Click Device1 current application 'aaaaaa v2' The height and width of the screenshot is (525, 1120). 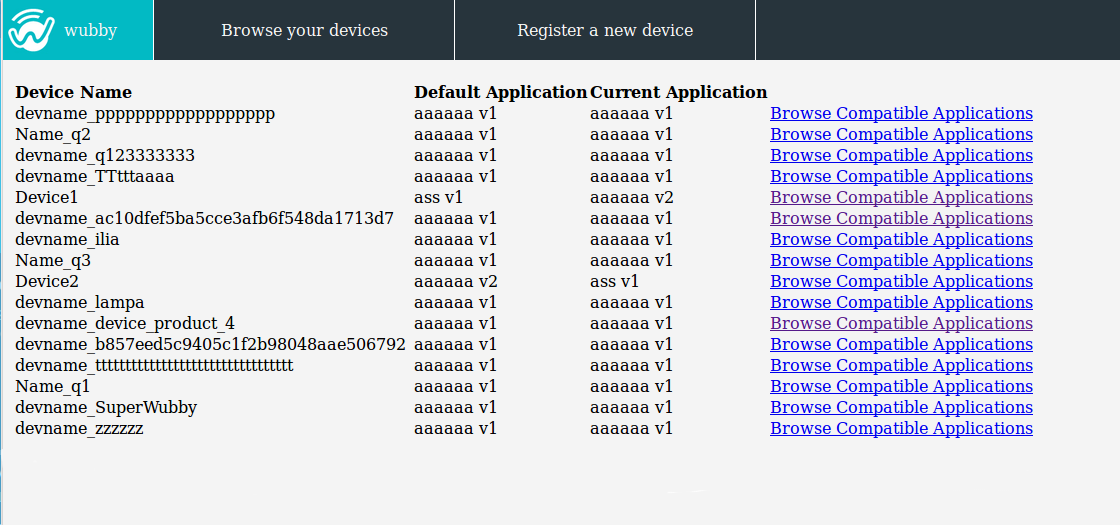pos(631,197)
